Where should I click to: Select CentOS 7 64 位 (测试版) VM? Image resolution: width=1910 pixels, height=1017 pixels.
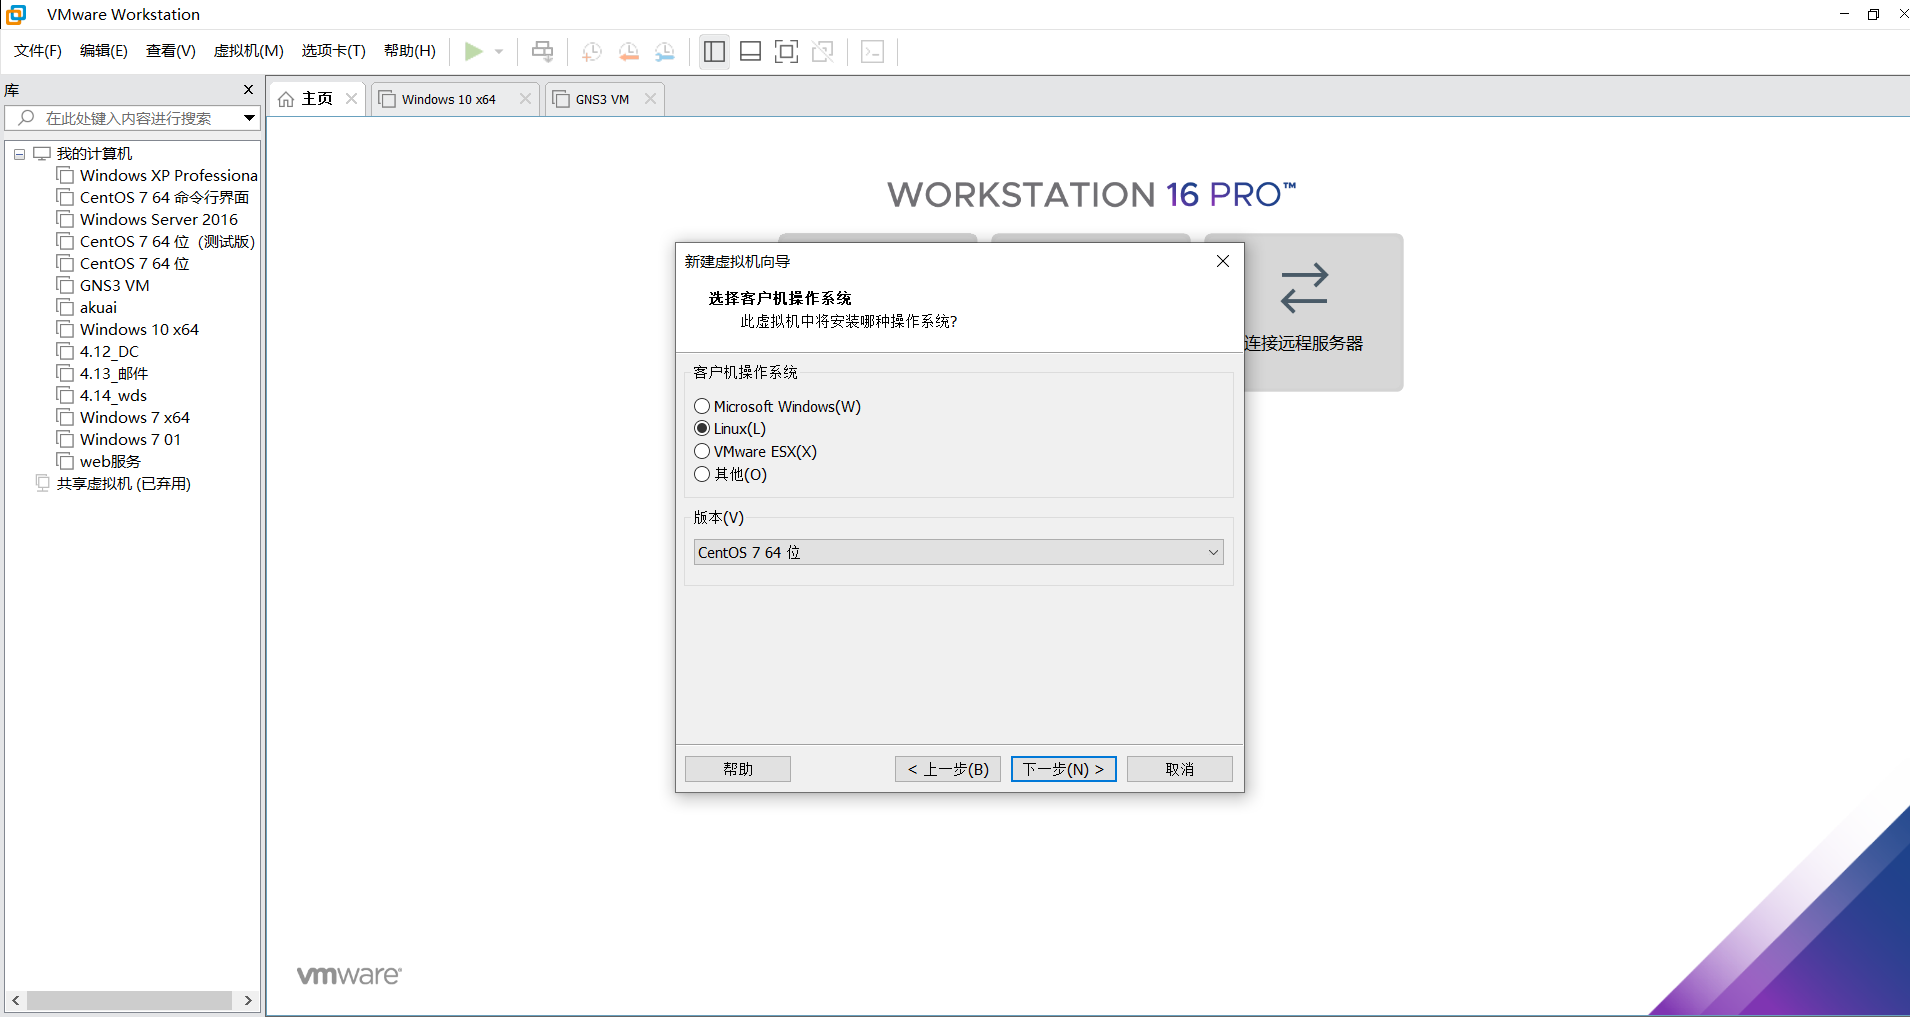tap(156, 242)
